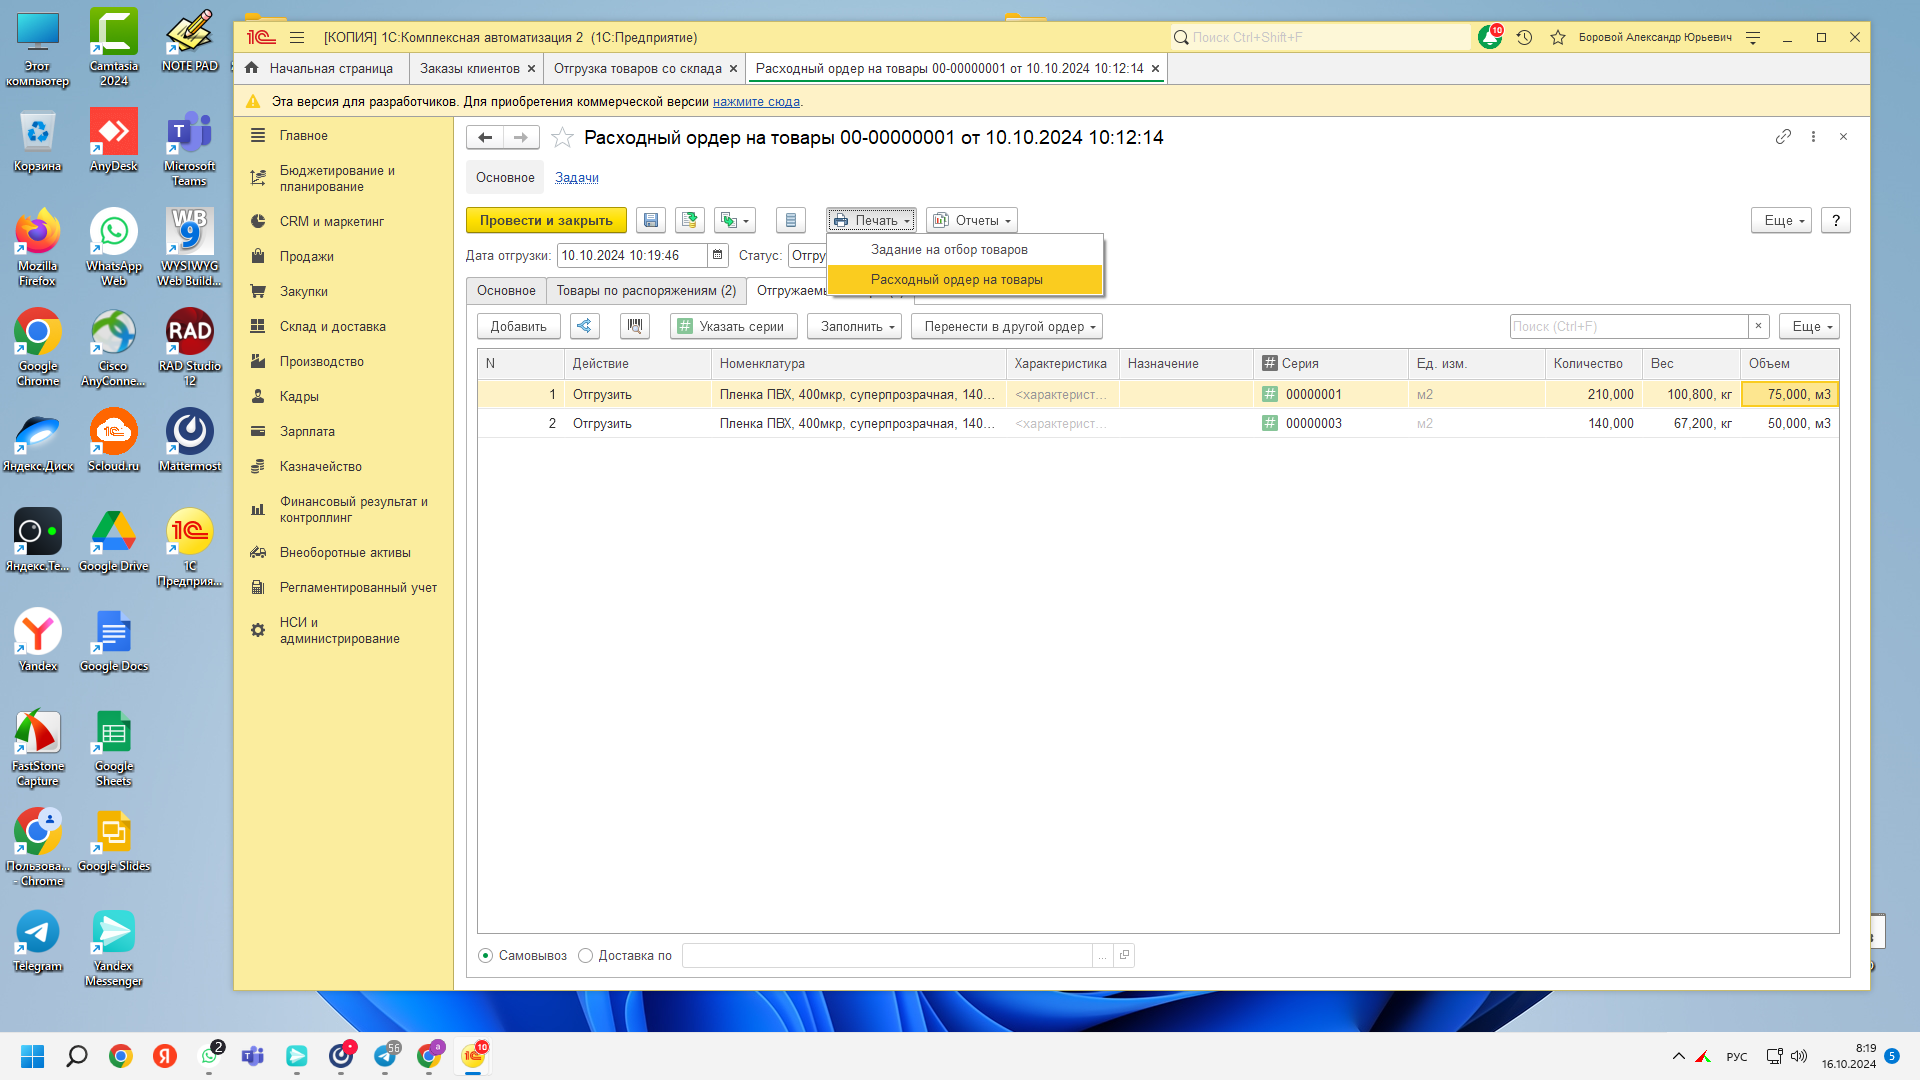Open the calendar picker for Дата отгрузки
The height and width of the screenshot is (1080, 1920).
pos(717,255)
